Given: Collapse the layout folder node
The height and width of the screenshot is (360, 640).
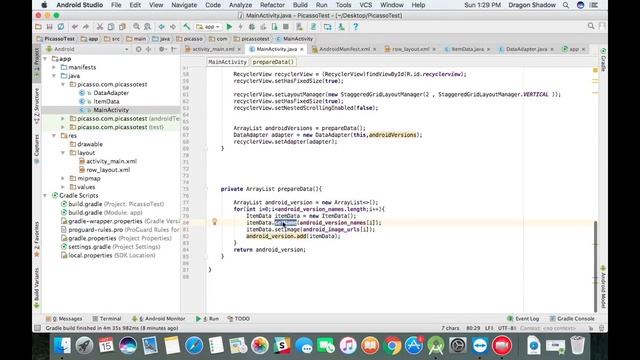Looking at the screenshot, I should coord(63,153).
